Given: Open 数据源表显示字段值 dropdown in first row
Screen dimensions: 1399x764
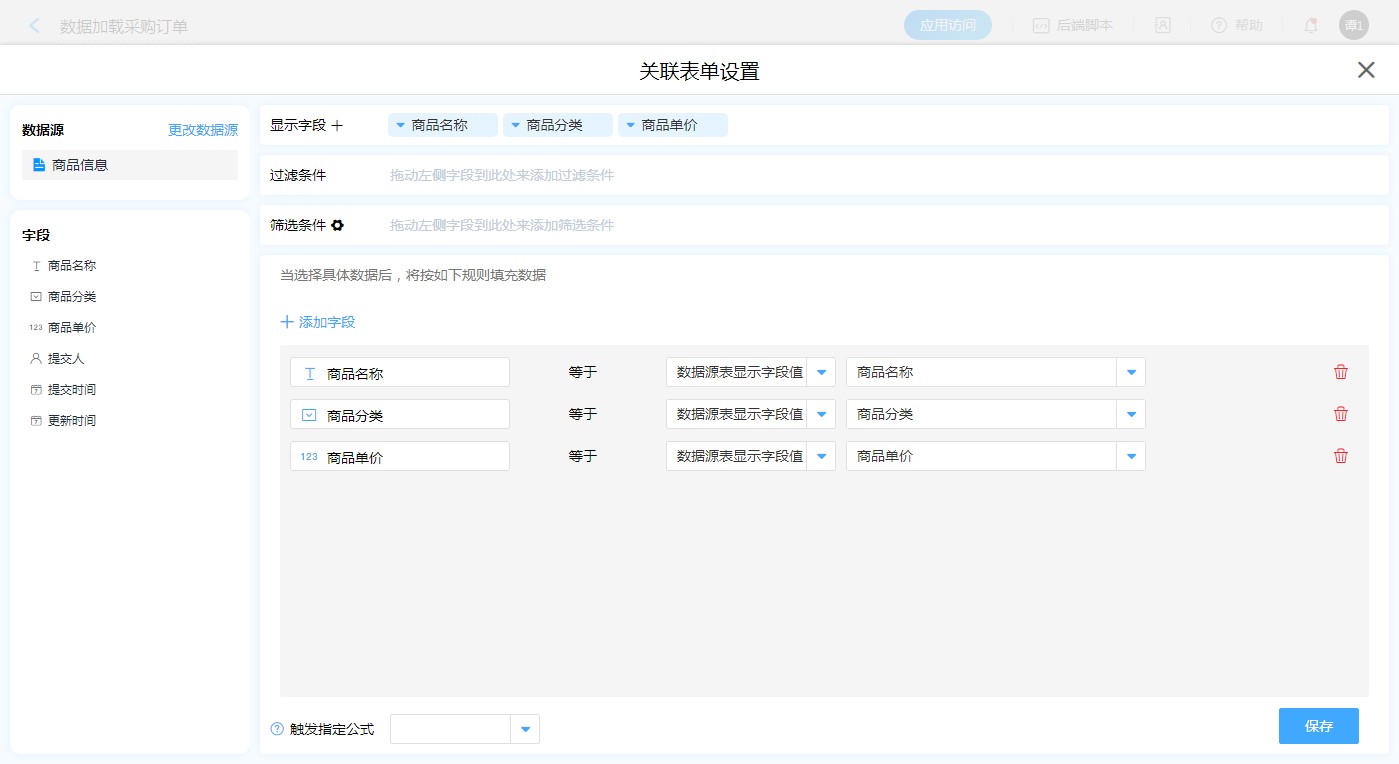Looking at the screenshot, I should point(821,372).
